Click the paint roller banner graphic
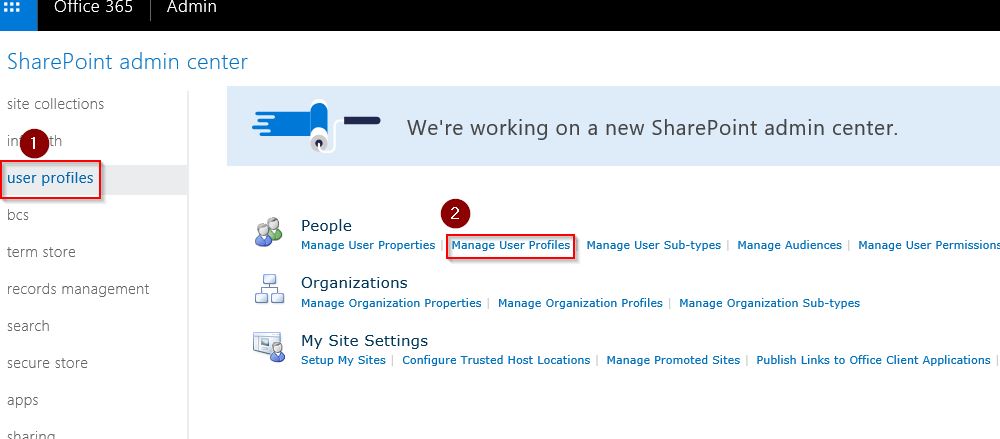1000x439 pixels. coord(316,126)
